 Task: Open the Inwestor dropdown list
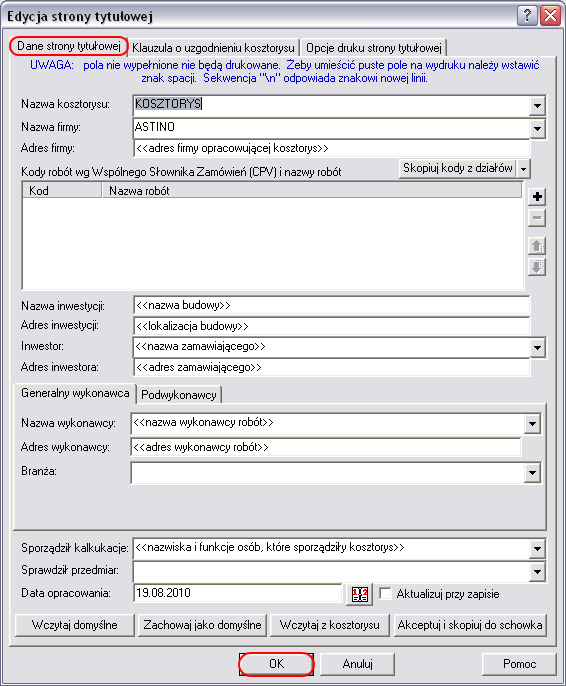[537, 348]
